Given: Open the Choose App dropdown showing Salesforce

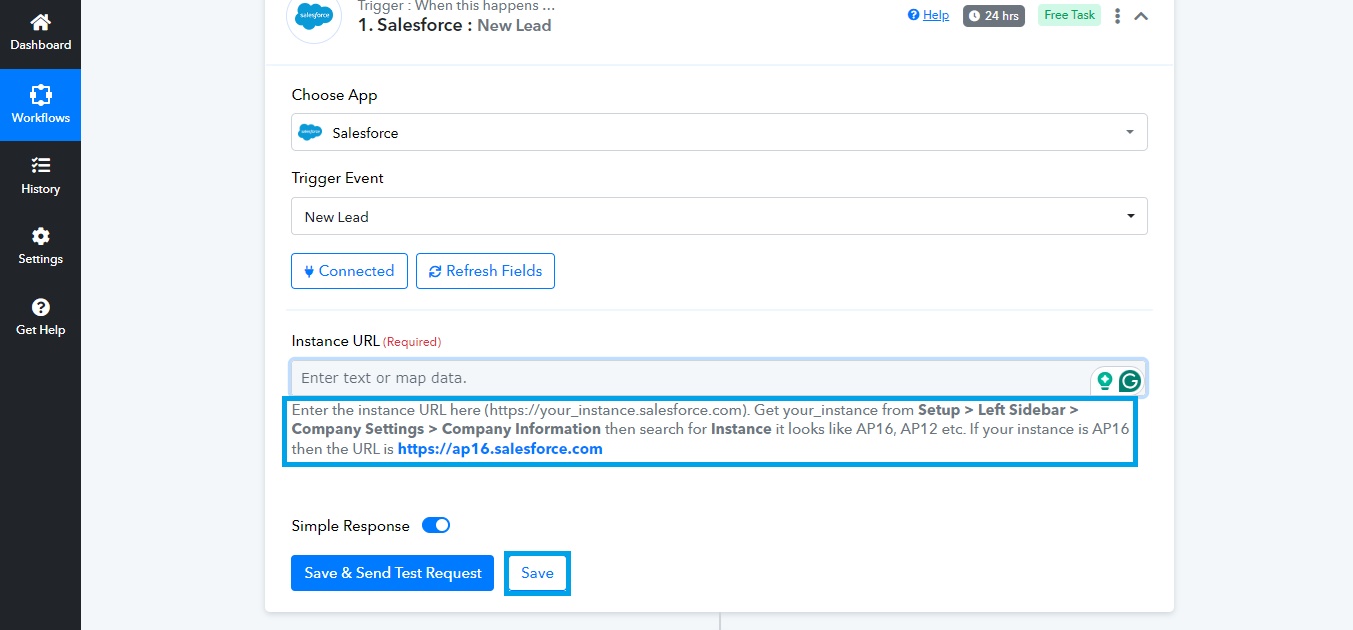Looking at the screenshot, I should click(x=719, y=131).
